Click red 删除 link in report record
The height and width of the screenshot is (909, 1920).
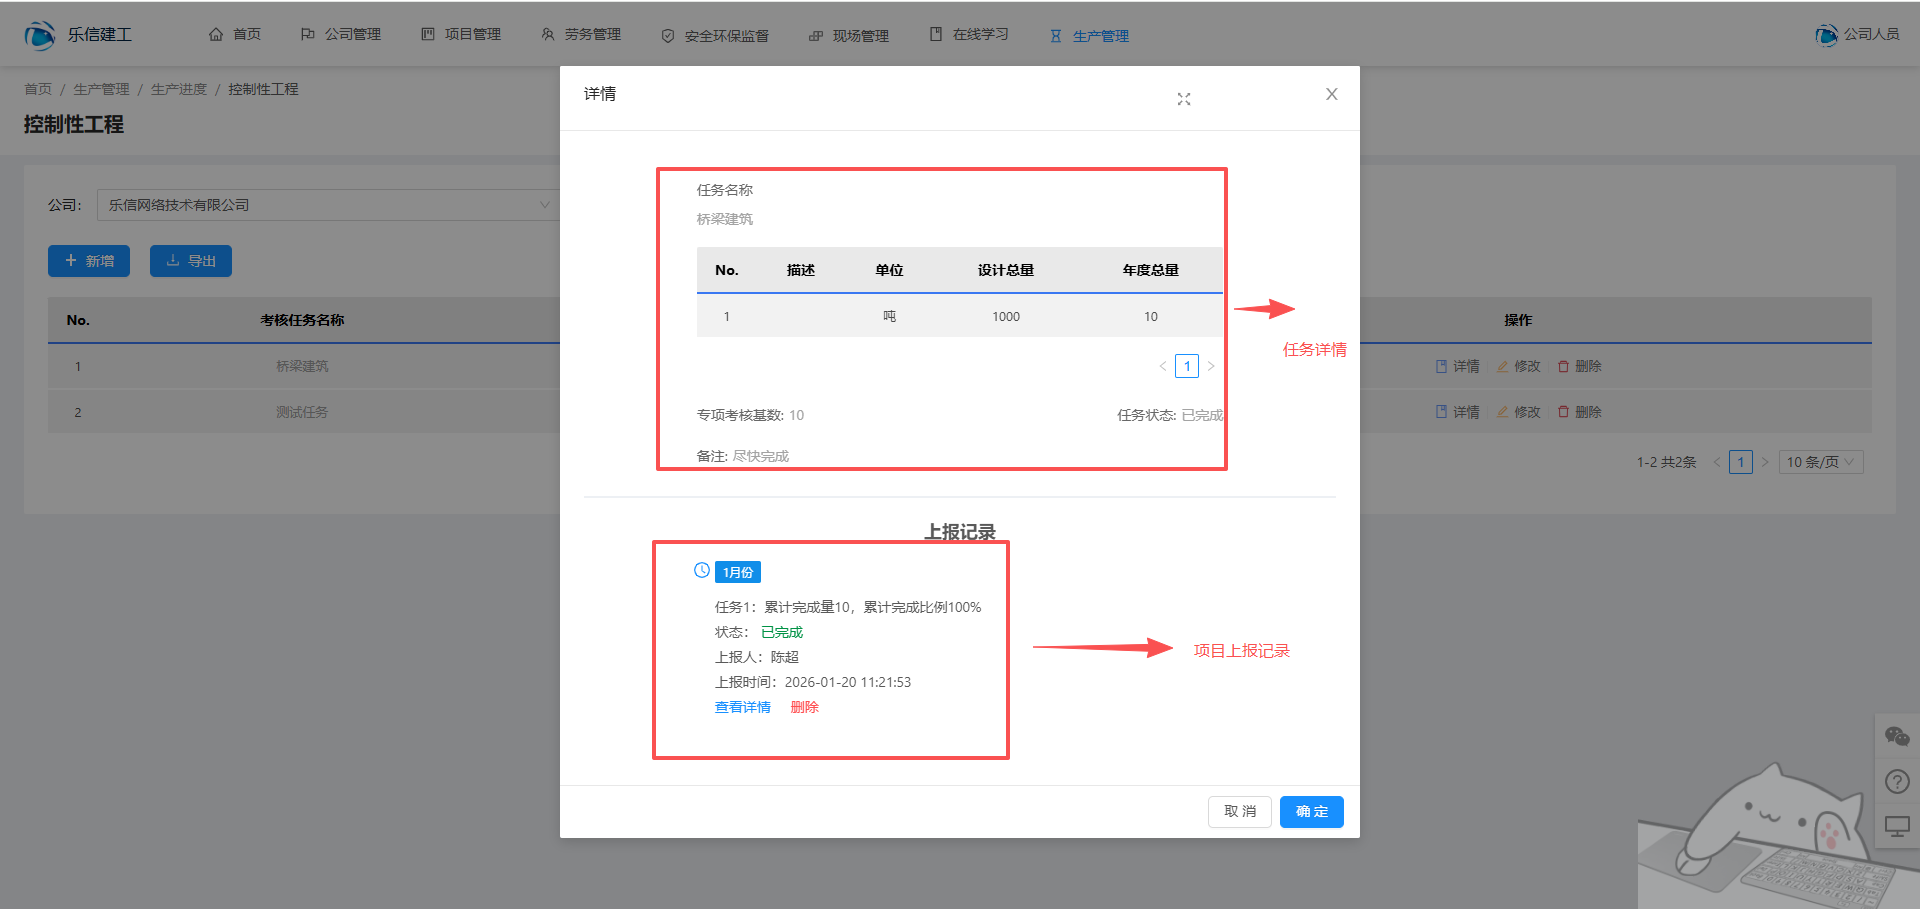[804, 707]
